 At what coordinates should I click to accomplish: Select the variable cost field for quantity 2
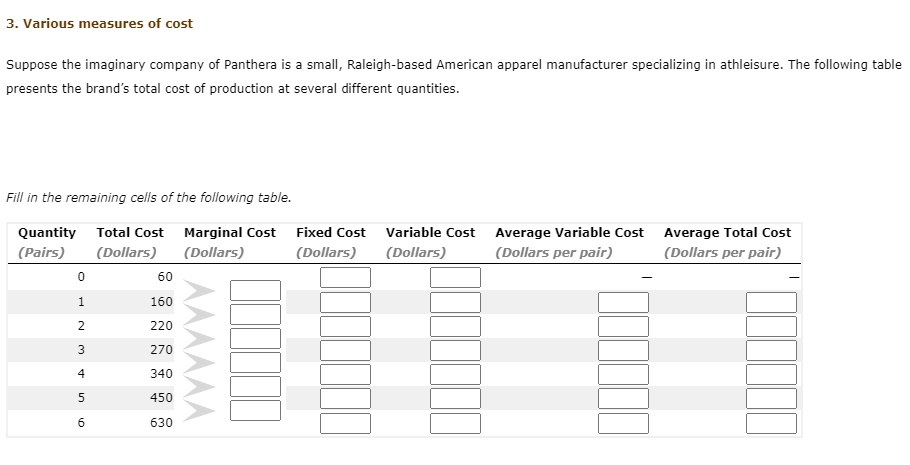pos(455,326)
